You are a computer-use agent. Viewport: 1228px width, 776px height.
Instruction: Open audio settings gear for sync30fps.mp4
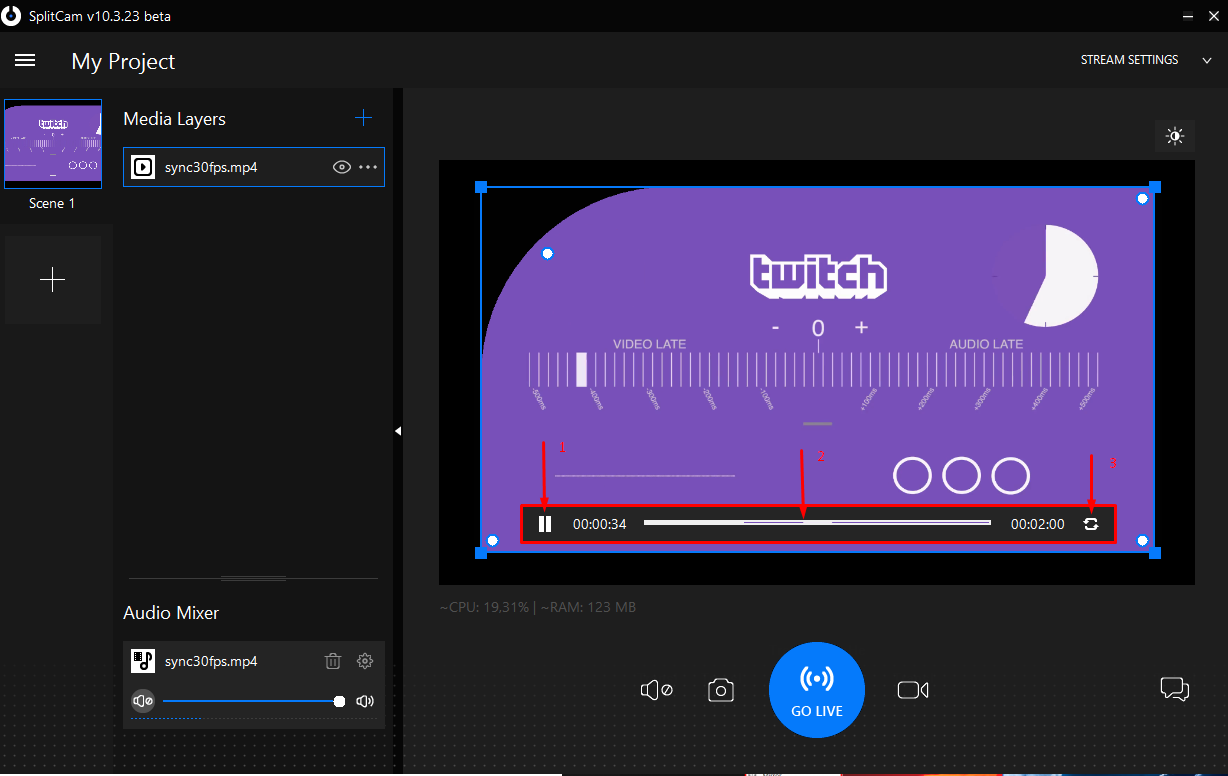(x=365, y=660)
